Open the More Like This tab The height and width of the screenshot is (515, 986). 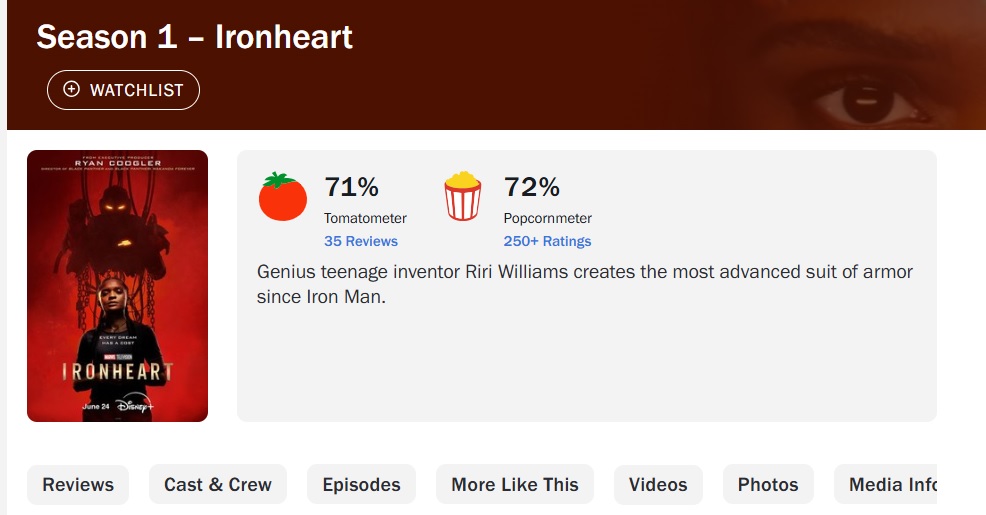tap(515, 485)
